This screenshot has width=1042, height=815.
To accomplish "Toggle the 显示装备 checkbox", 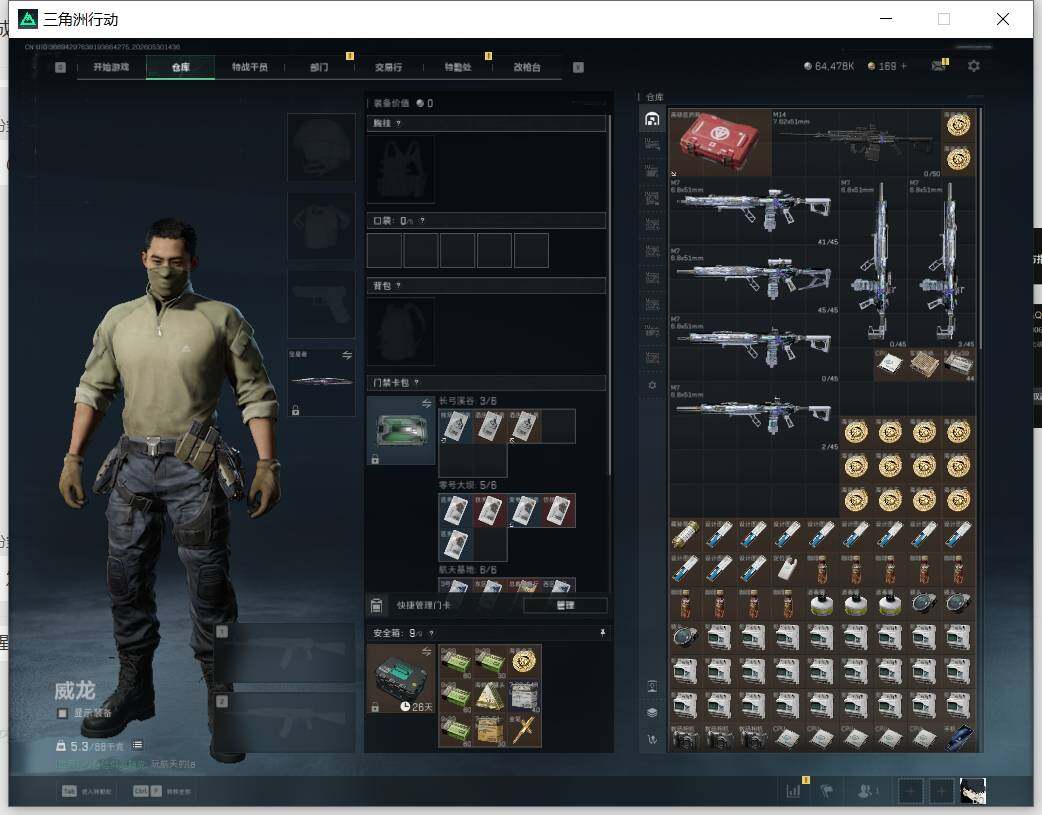I will point(62,713).
